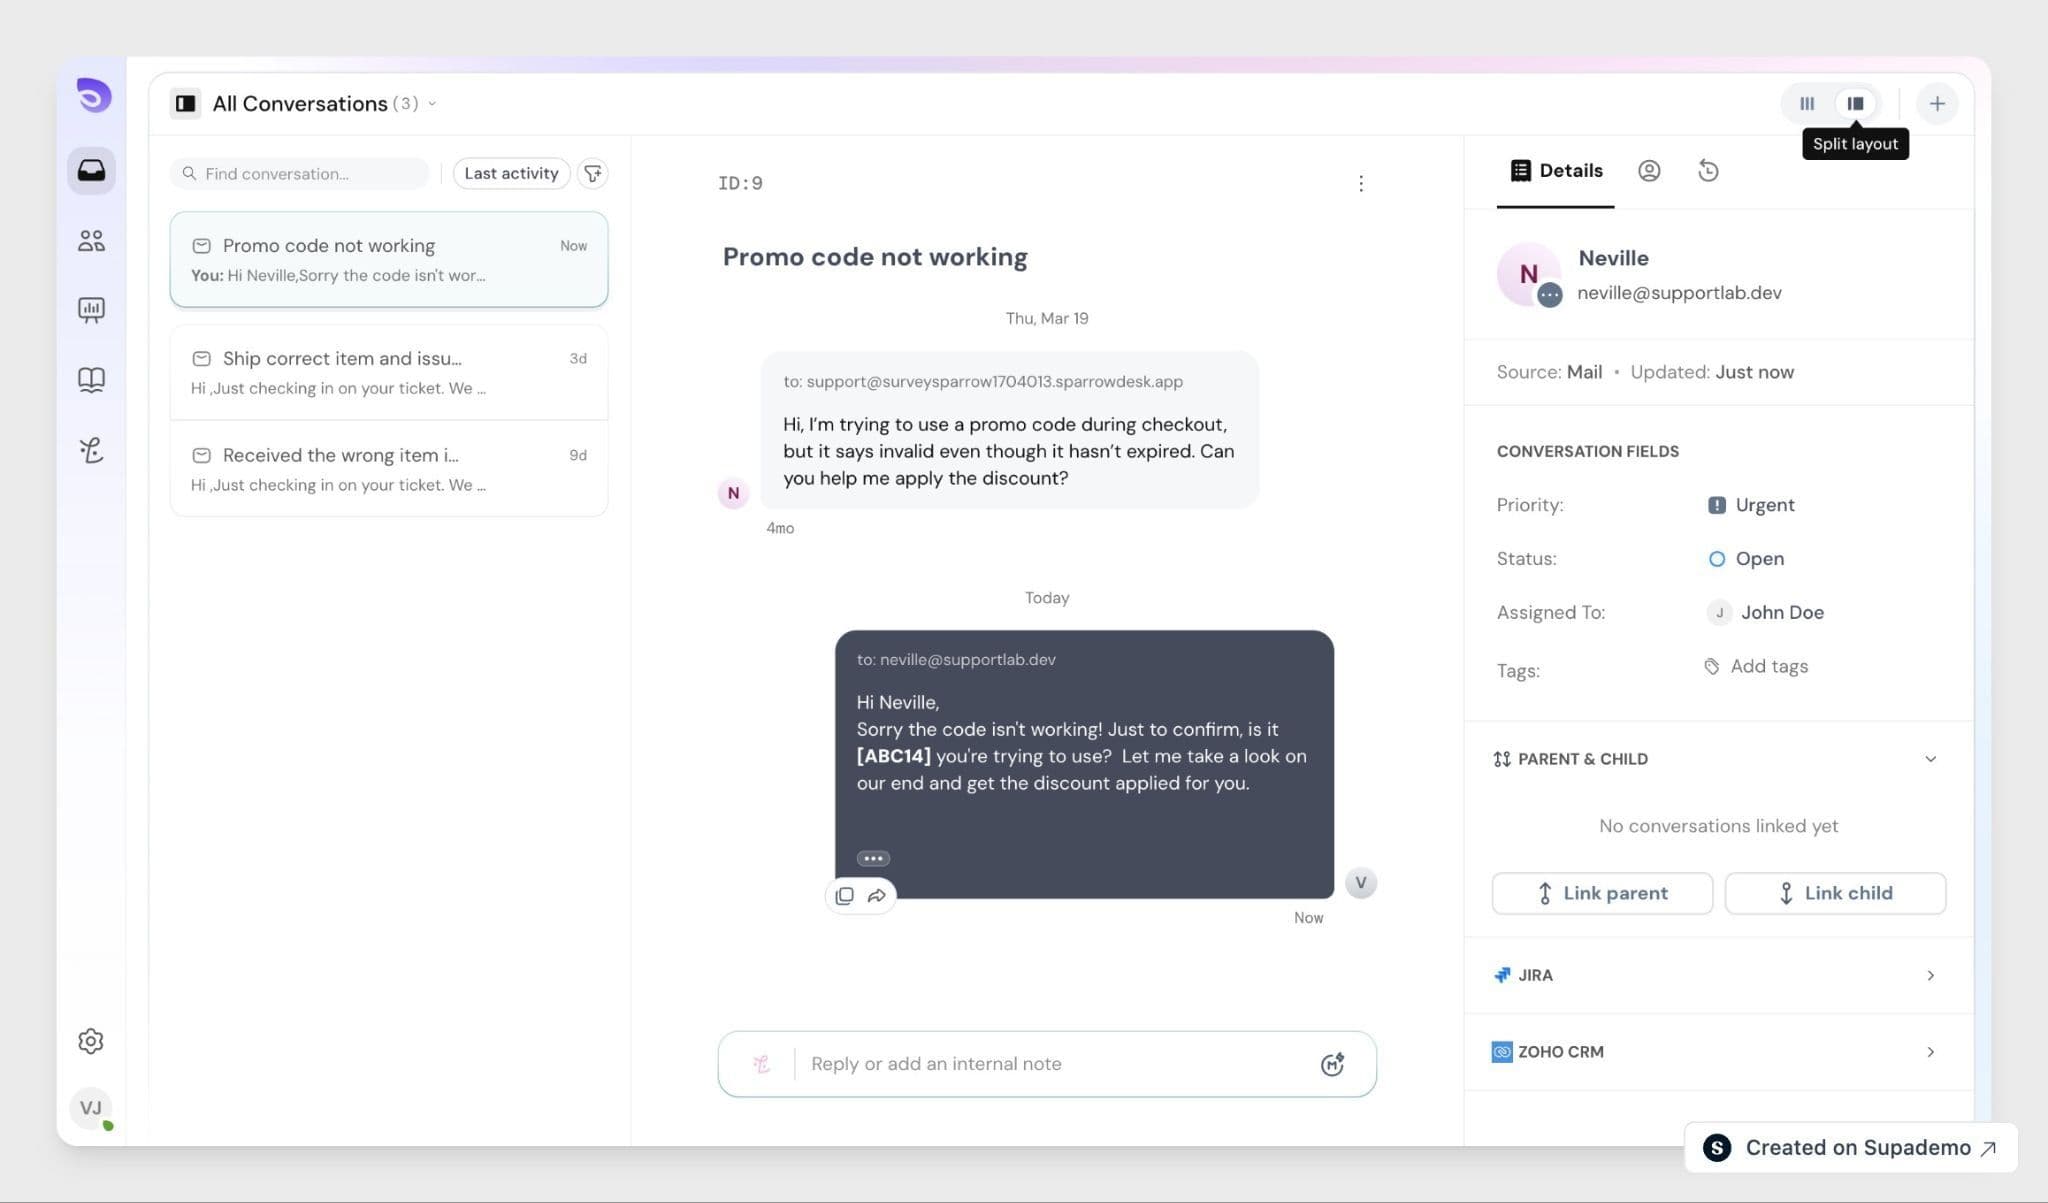Click the N sender avatar beside message
2048x1203 pixels.
coord(733,493)
